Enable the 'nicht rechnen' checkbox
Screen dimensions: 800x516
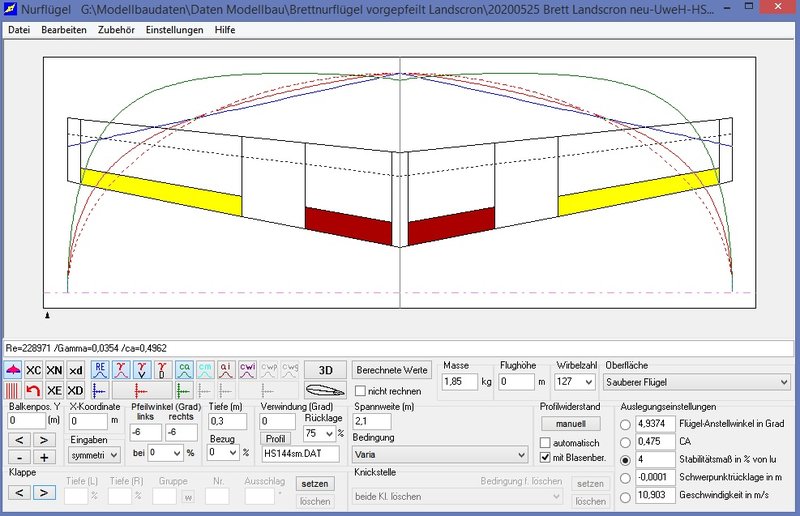(360, 391)
